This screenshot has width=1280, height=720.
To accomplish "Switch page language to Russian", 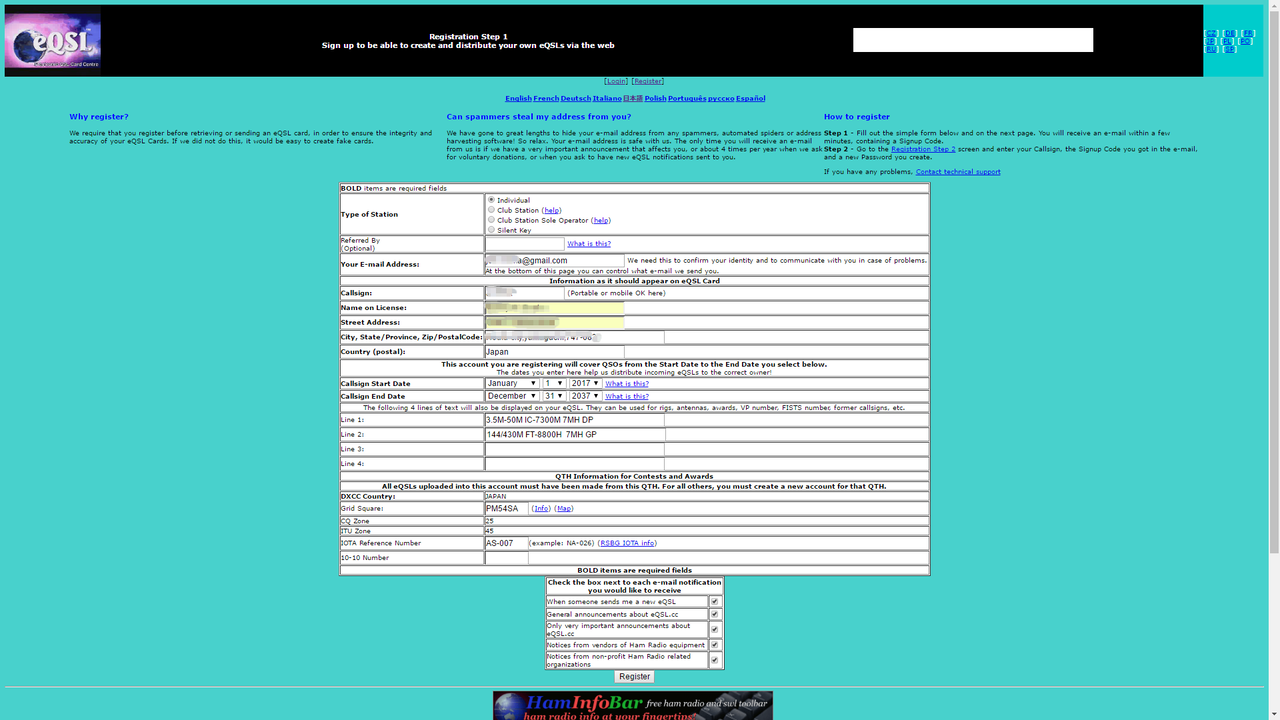I will (x=721, y=98).
